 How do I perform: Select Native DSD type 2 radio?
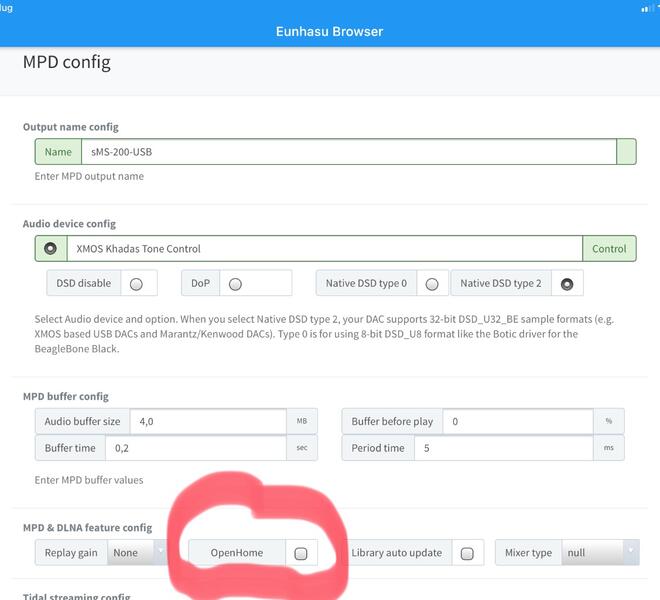[x=567, y=284]
